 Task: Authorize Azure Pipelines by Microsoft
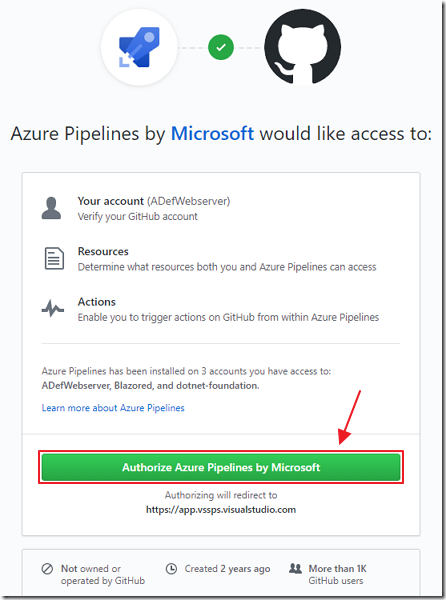click(221, 467)
